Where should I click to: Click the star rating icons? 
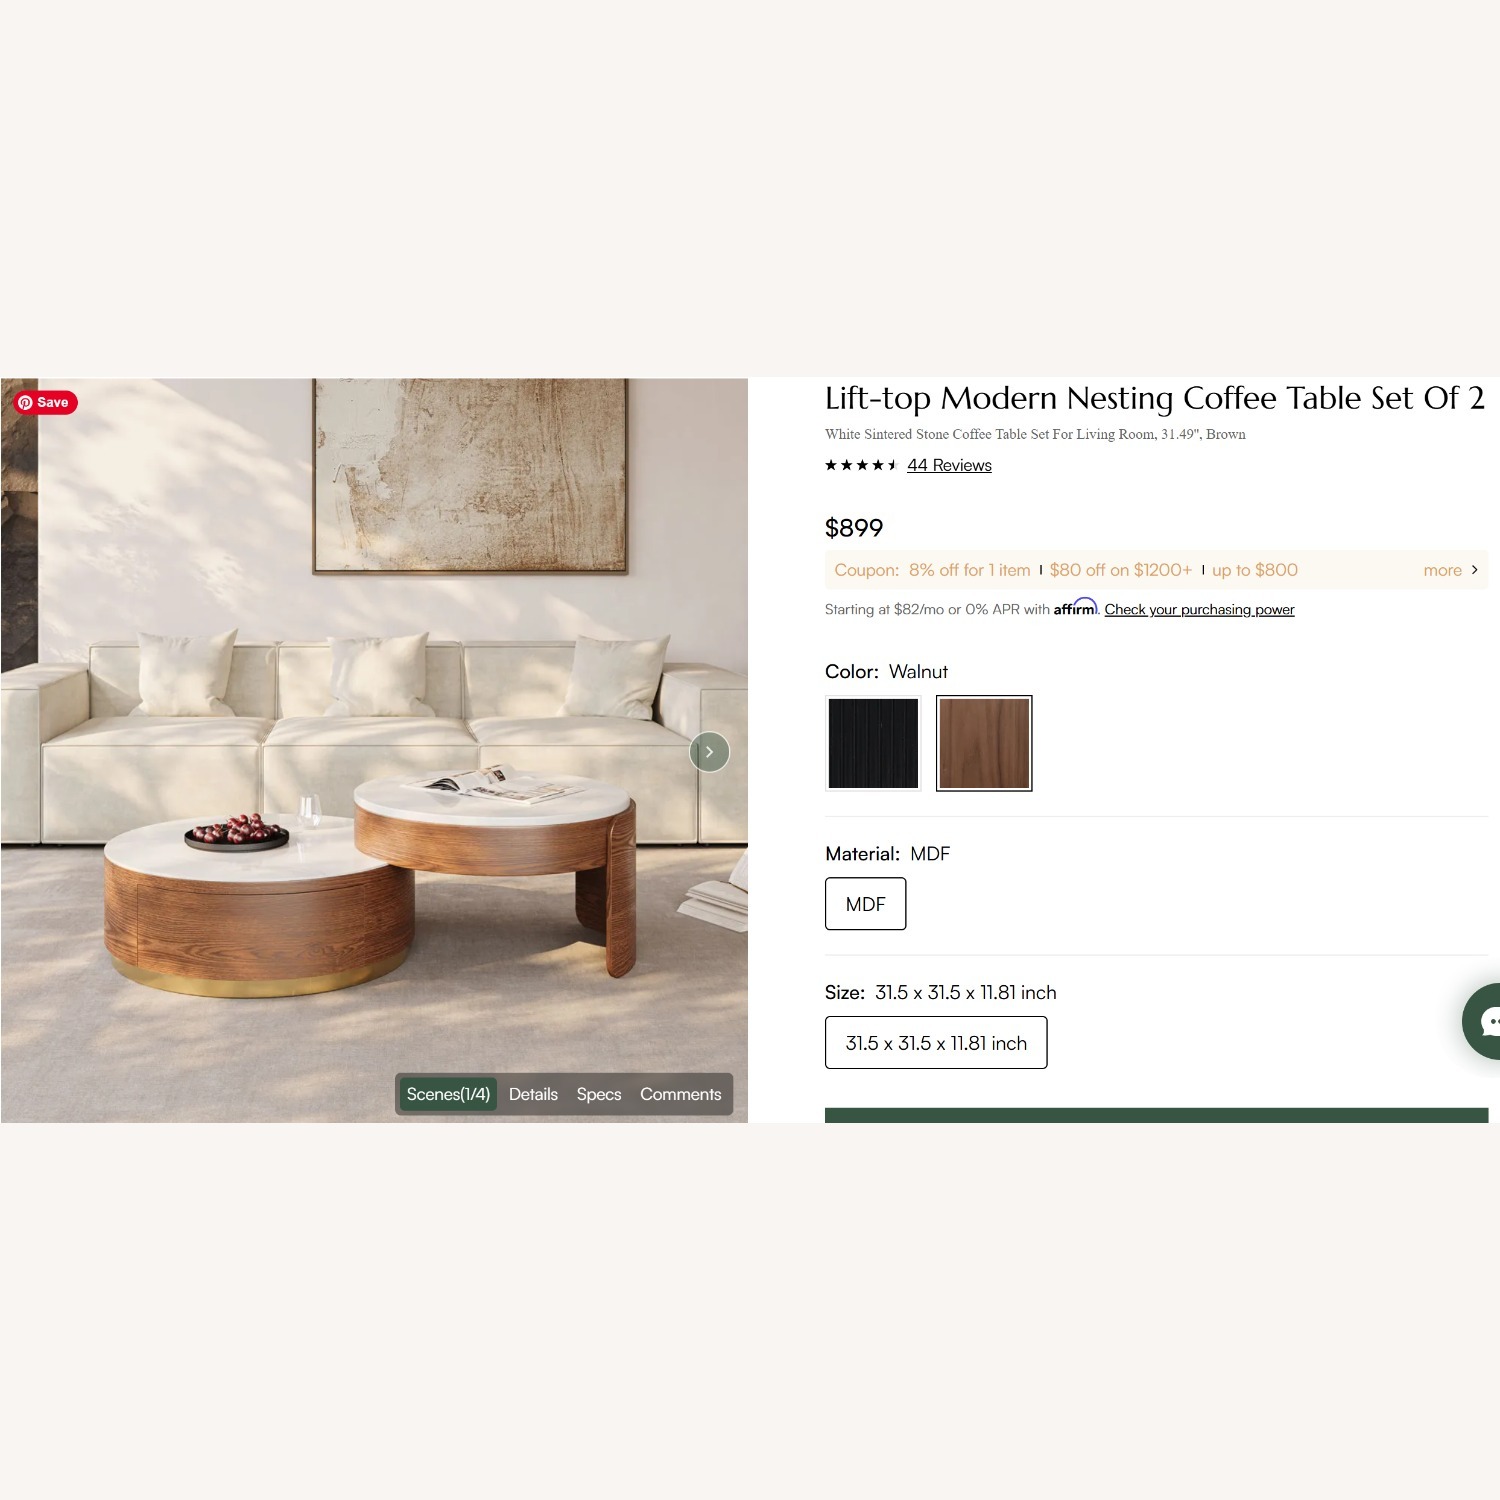[860, 465]
